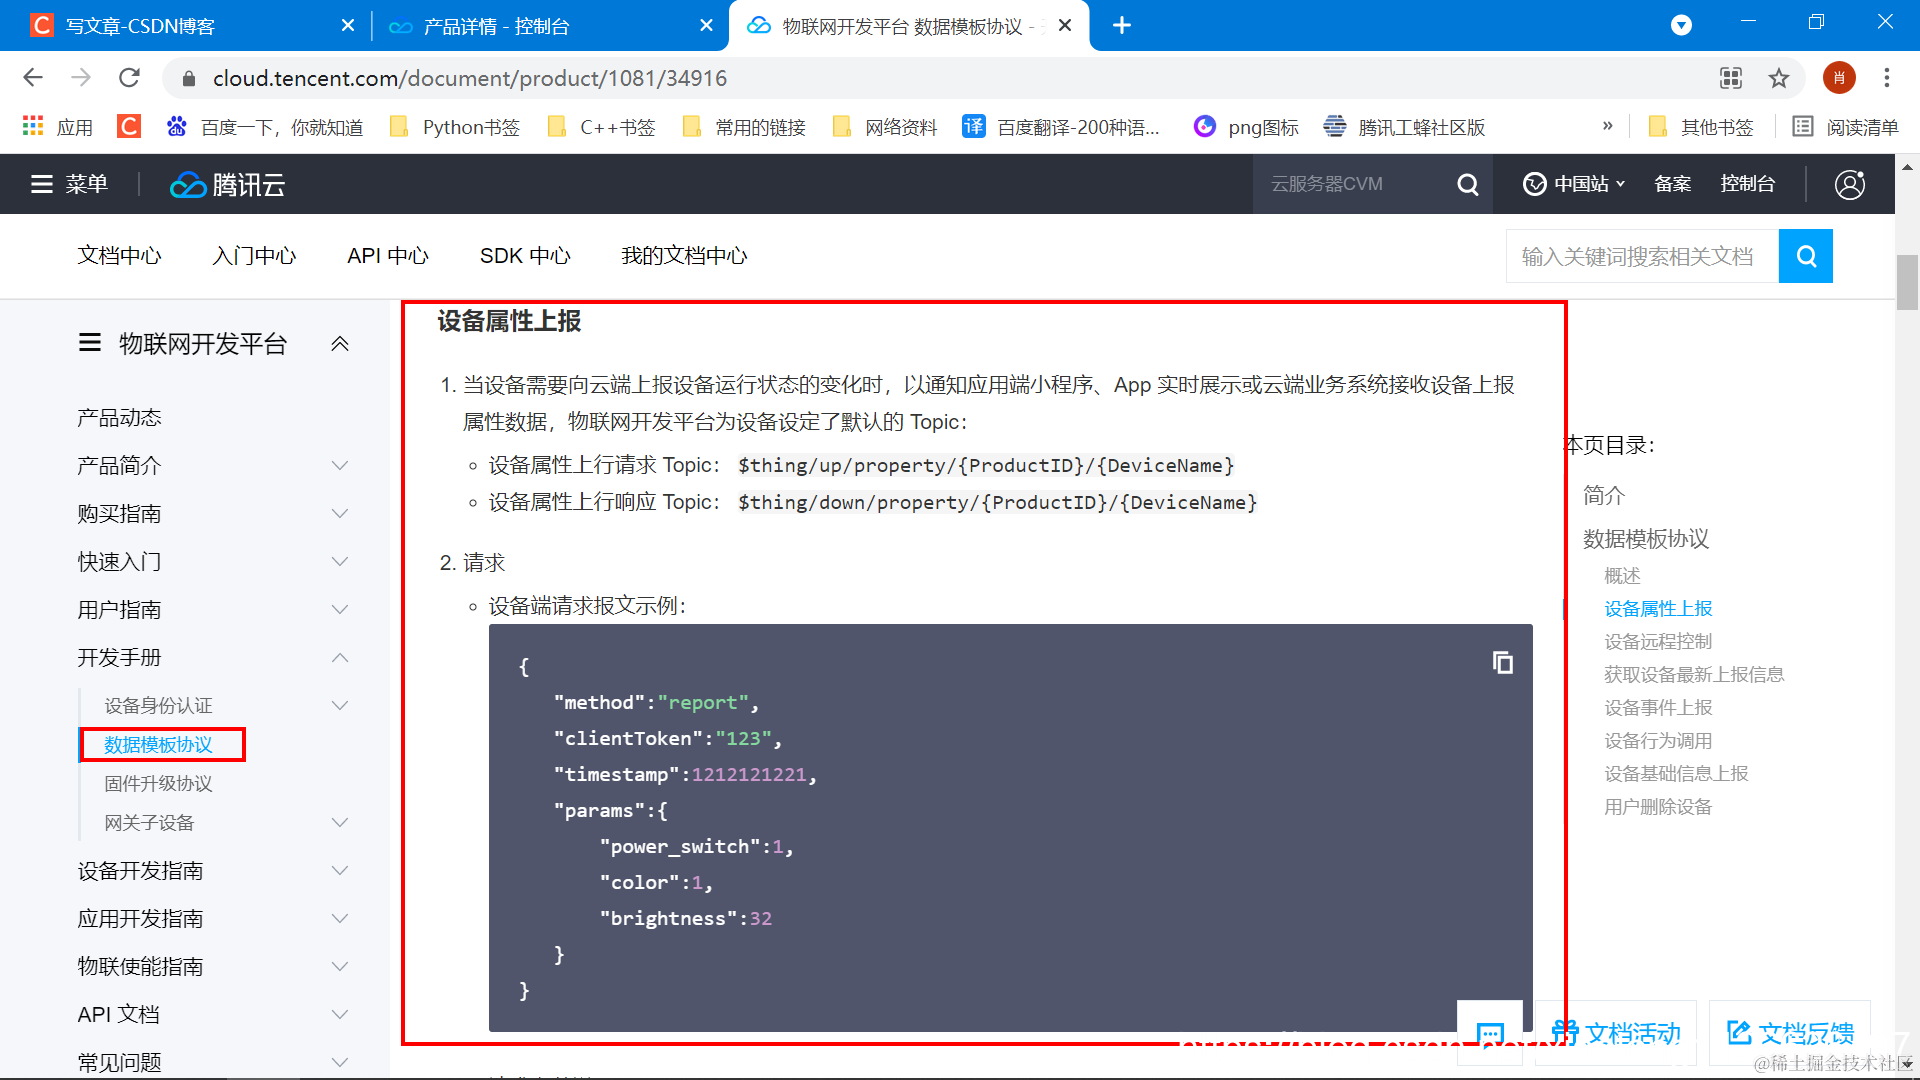This screenshot has width=1920, height=1080.
Task: Open 其他书签 folder
Action: [1701, 127]
